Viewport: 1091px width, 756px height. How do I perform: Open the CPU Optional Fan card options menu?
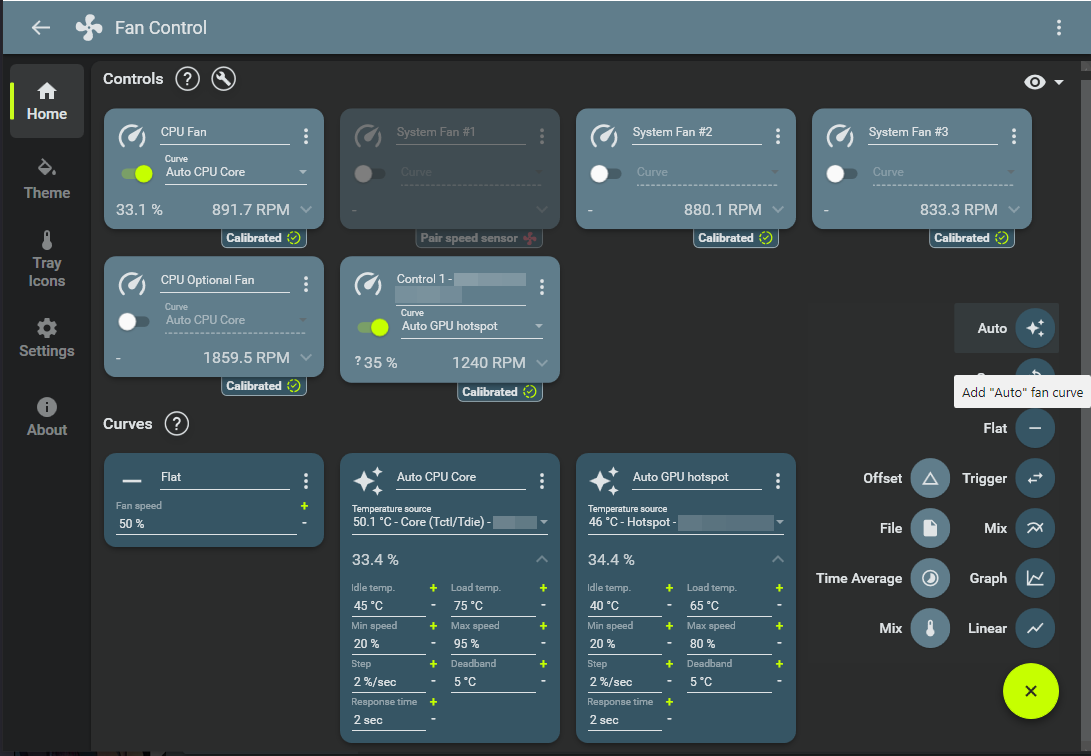point(305,284)
